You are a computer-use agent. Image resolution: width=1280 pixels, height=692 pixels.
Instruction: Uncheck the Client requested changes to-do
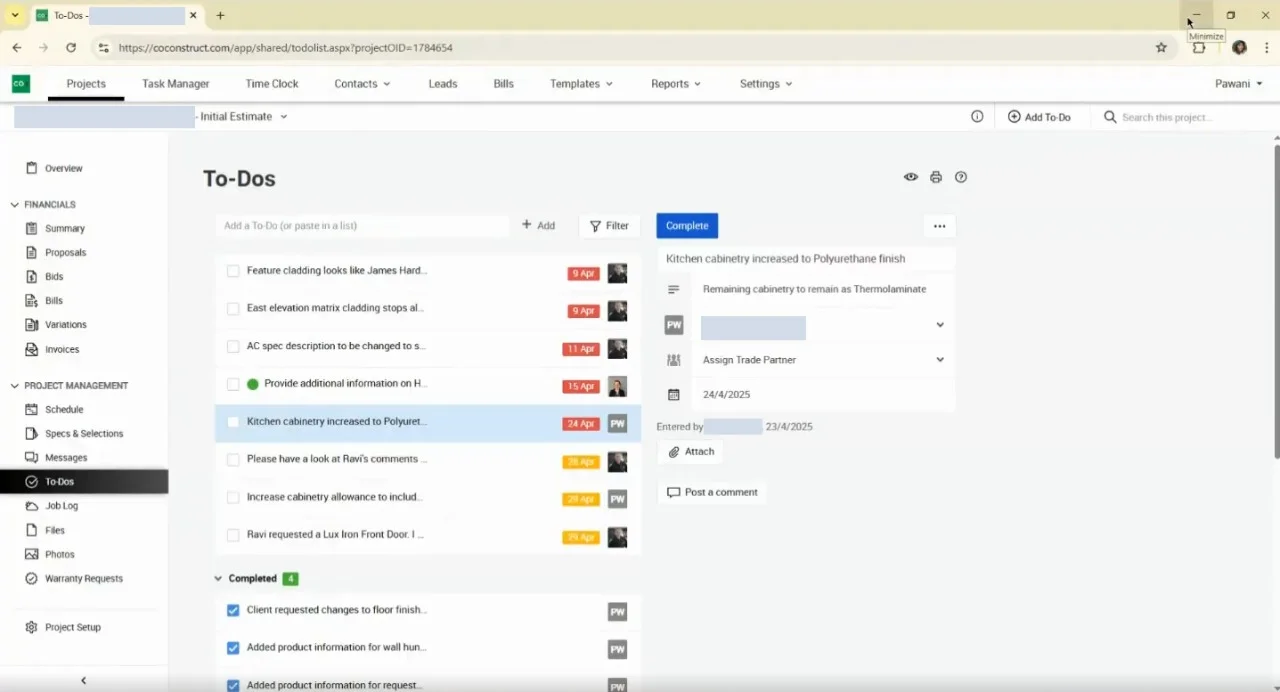(233, 610)
